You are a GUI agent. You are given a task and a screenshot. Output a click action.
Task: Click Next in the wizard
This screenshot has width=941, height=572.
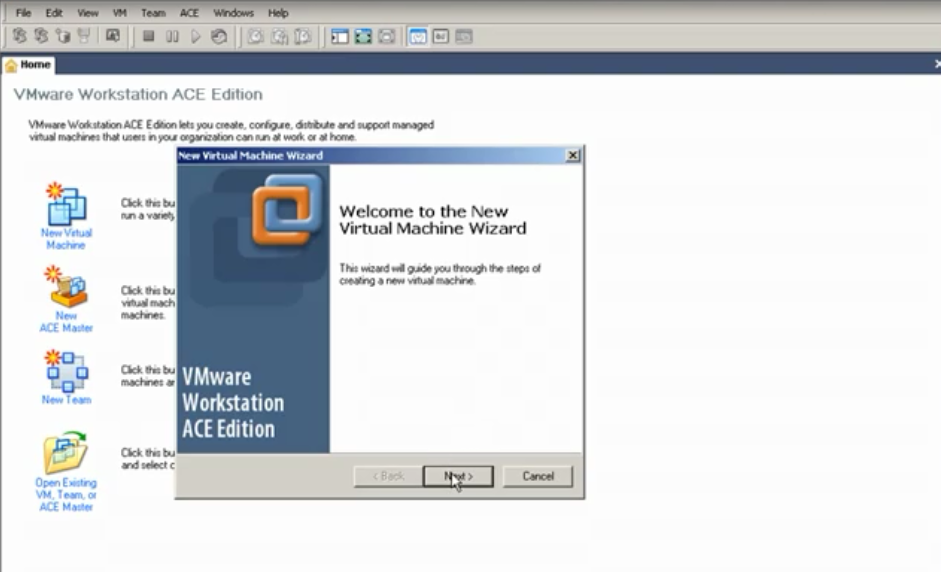pos(458,476)
